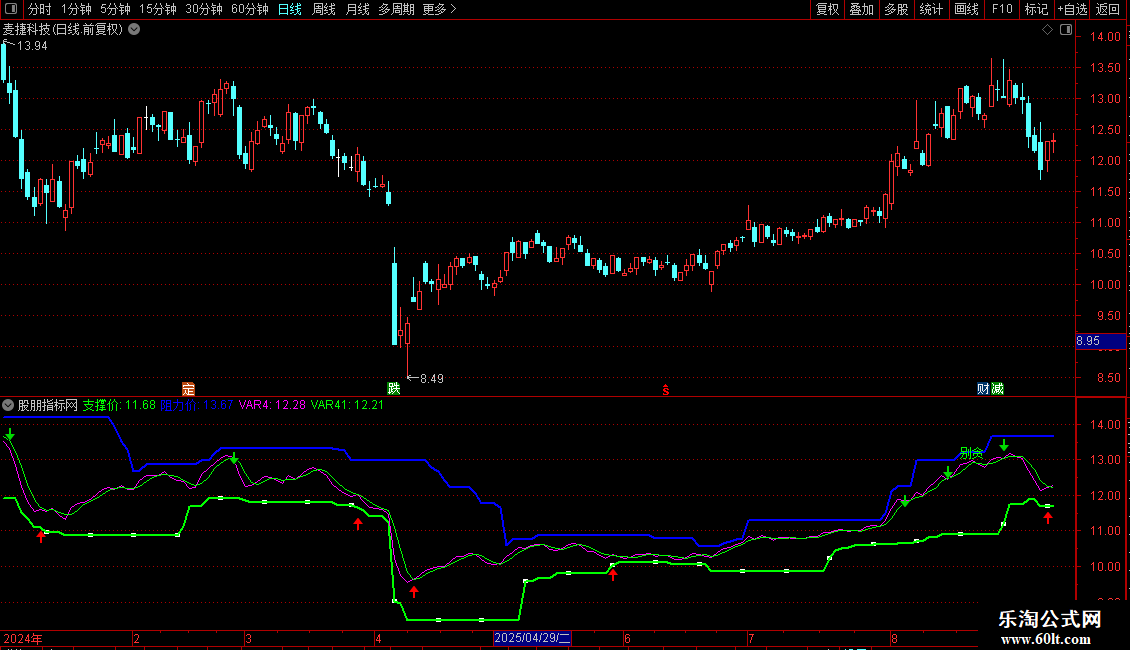Click the 多股 multi-stock button

[x=897, y=9]
